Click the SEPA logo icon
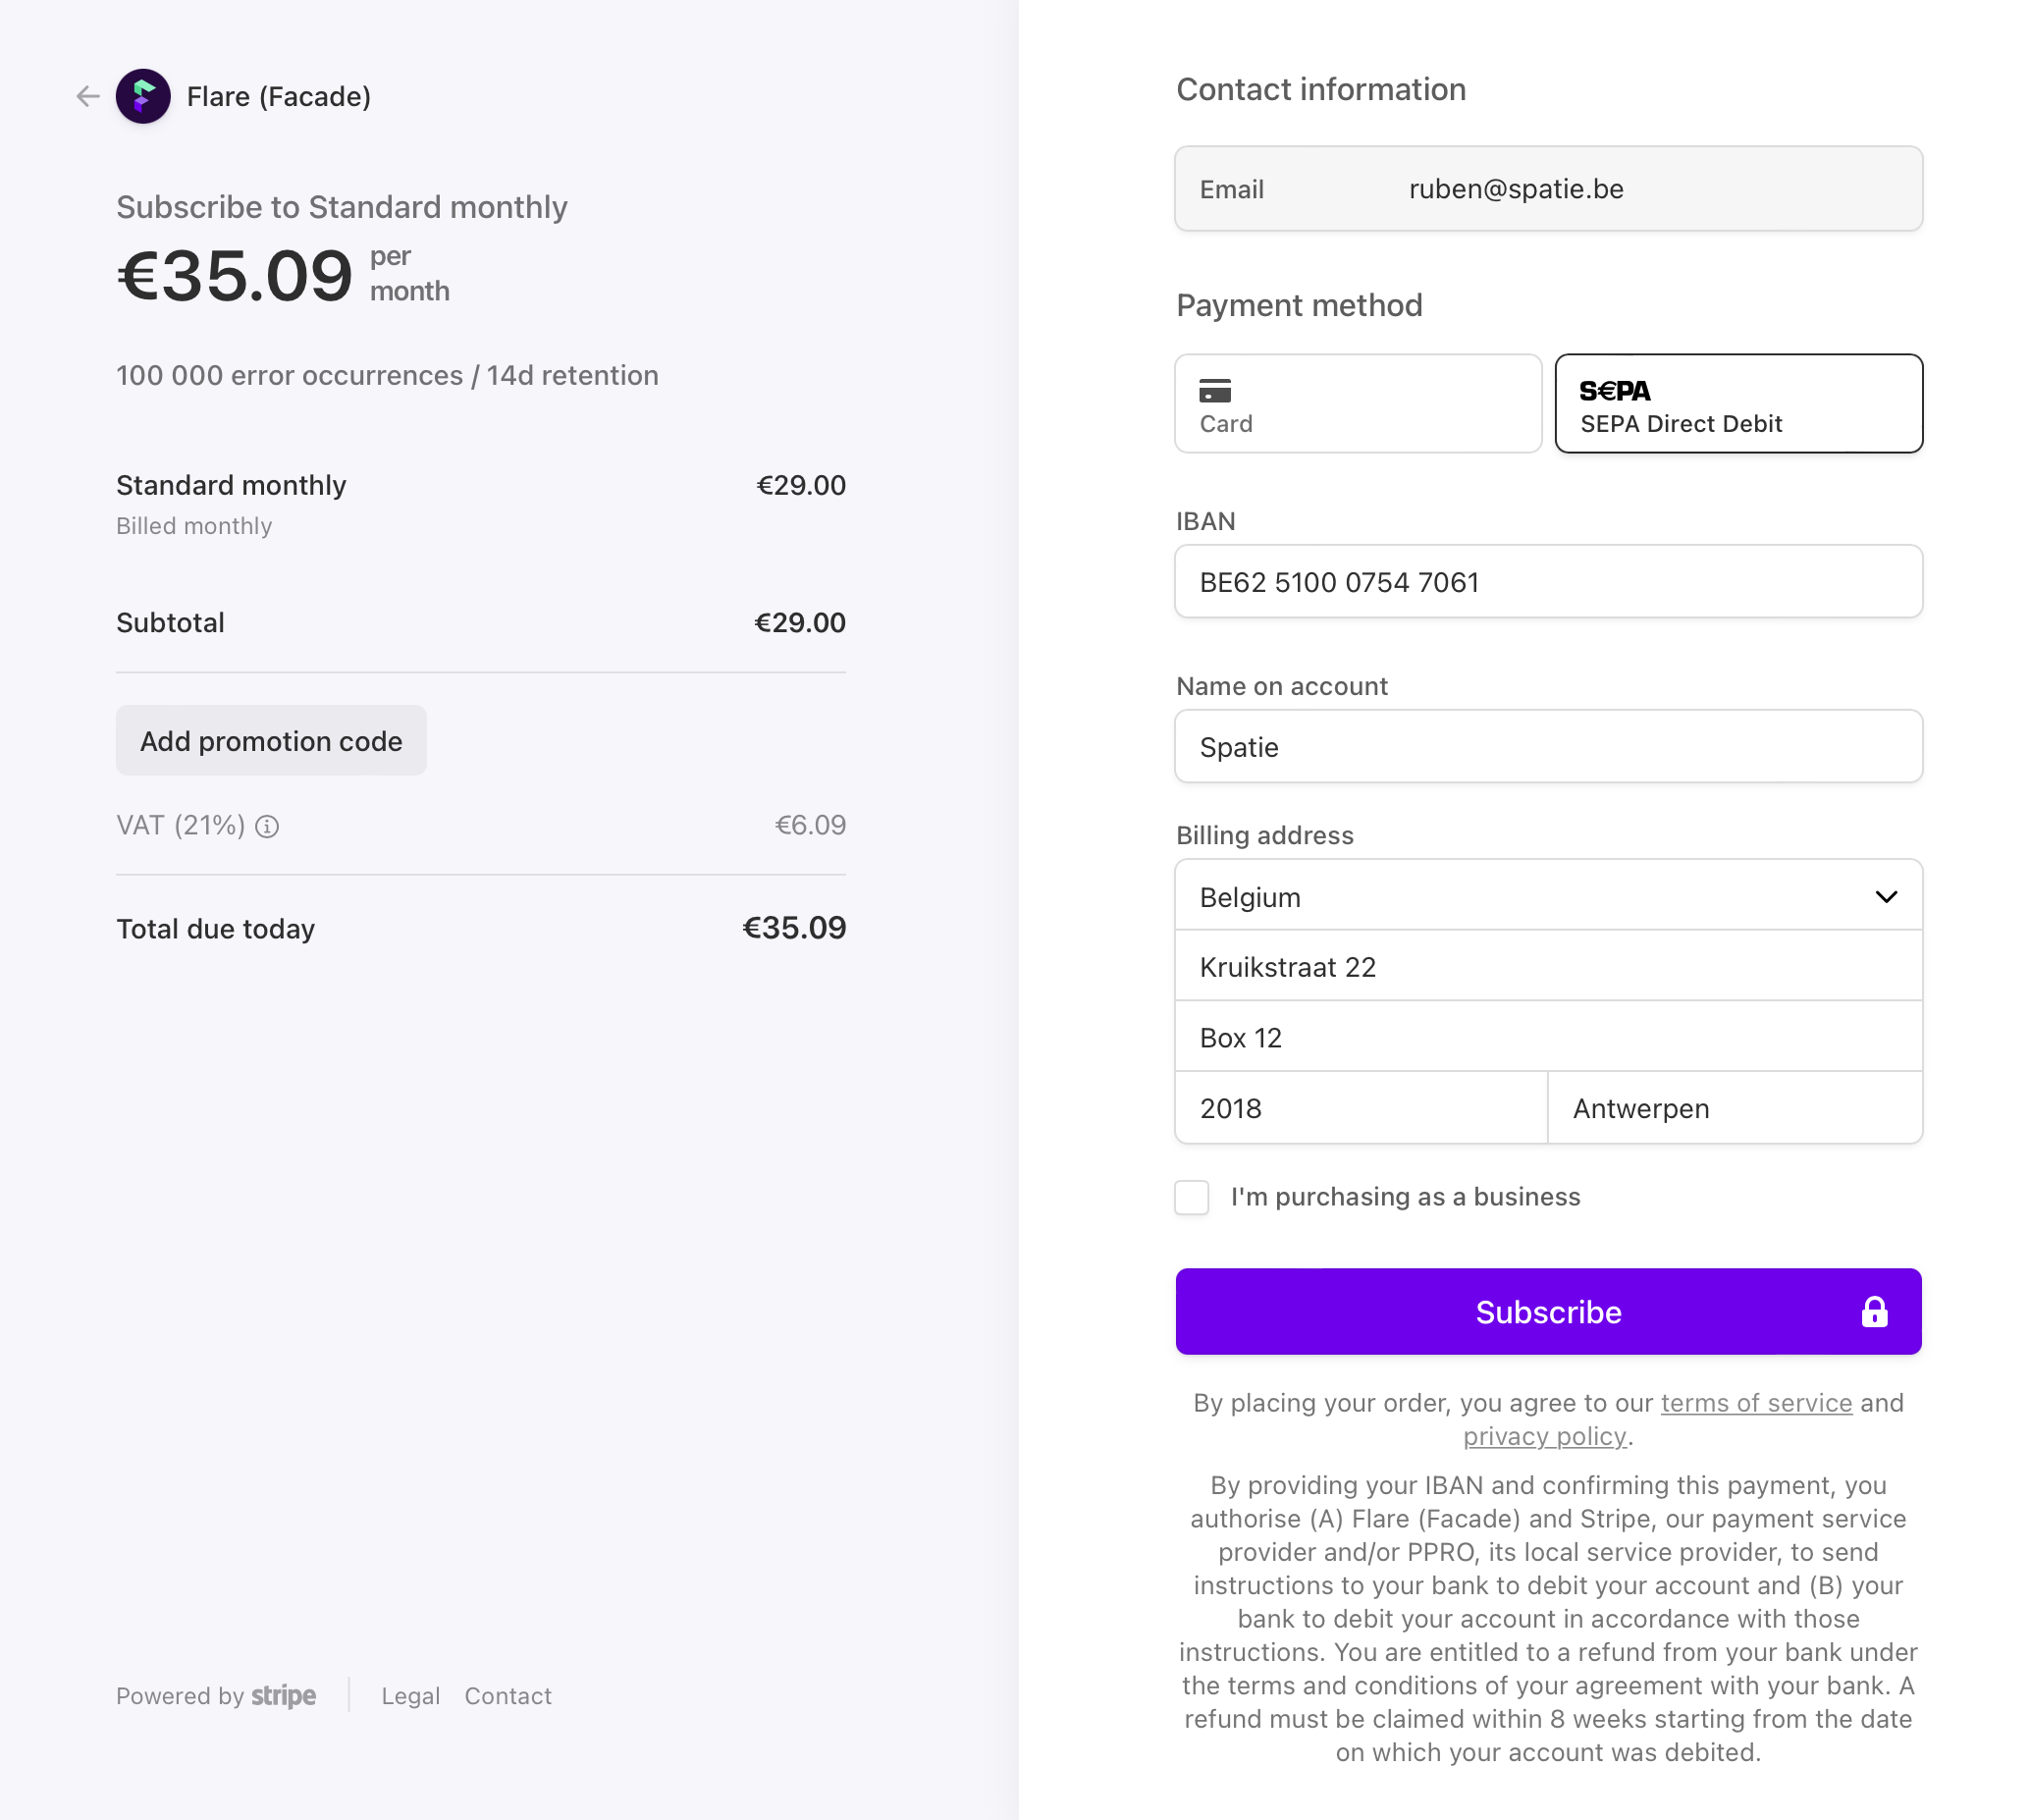 click(x=1614, y=391)
